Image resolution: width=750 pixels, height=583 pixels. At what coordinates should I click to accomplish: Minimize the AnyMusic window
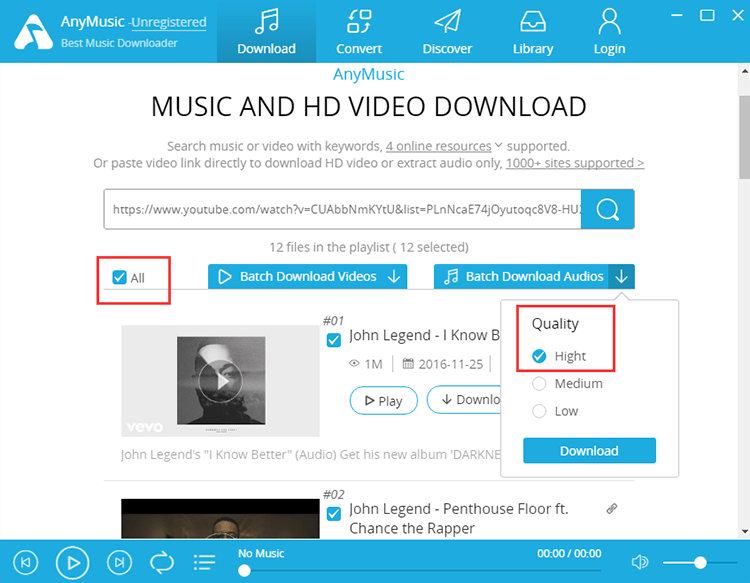[x=676, y=15]
